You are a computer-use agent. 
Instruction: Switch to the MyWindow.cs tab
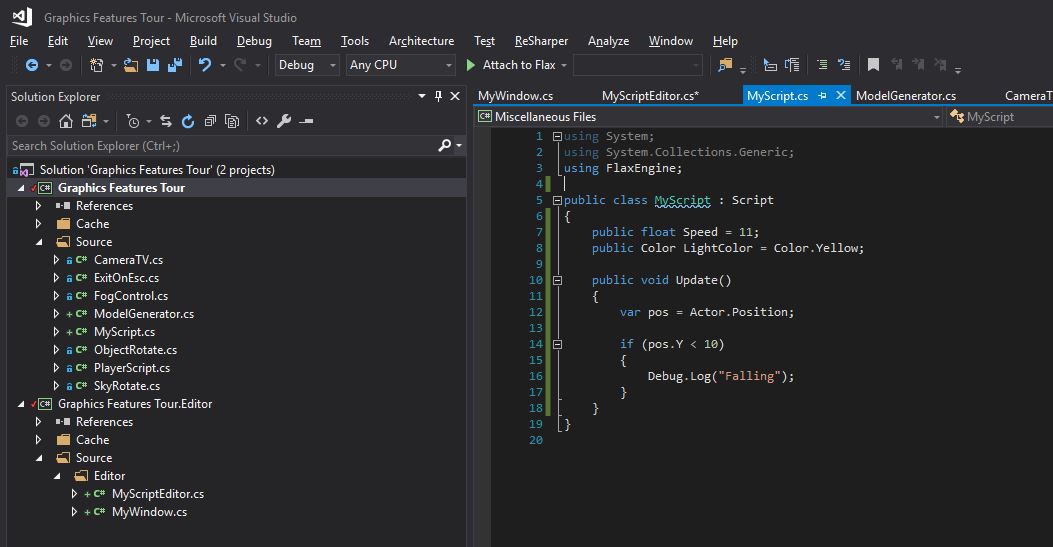click(x=515, y=96)
